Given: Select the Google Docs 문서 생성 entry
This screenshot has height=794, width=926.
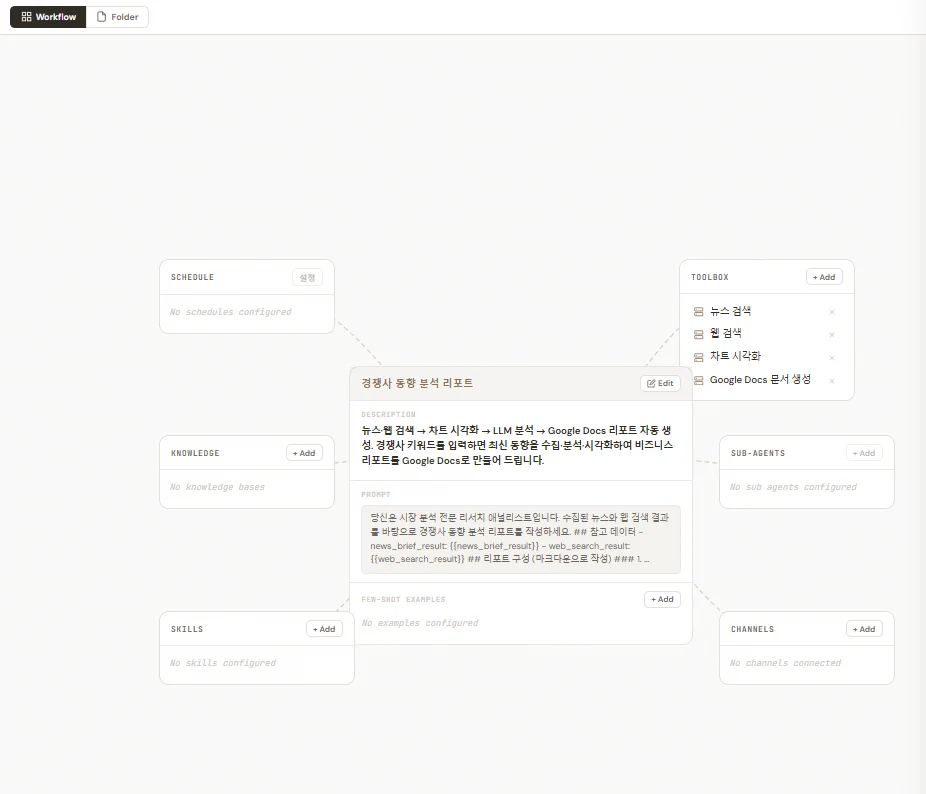Looking at the screenshot, I should (x=765, y=380).
